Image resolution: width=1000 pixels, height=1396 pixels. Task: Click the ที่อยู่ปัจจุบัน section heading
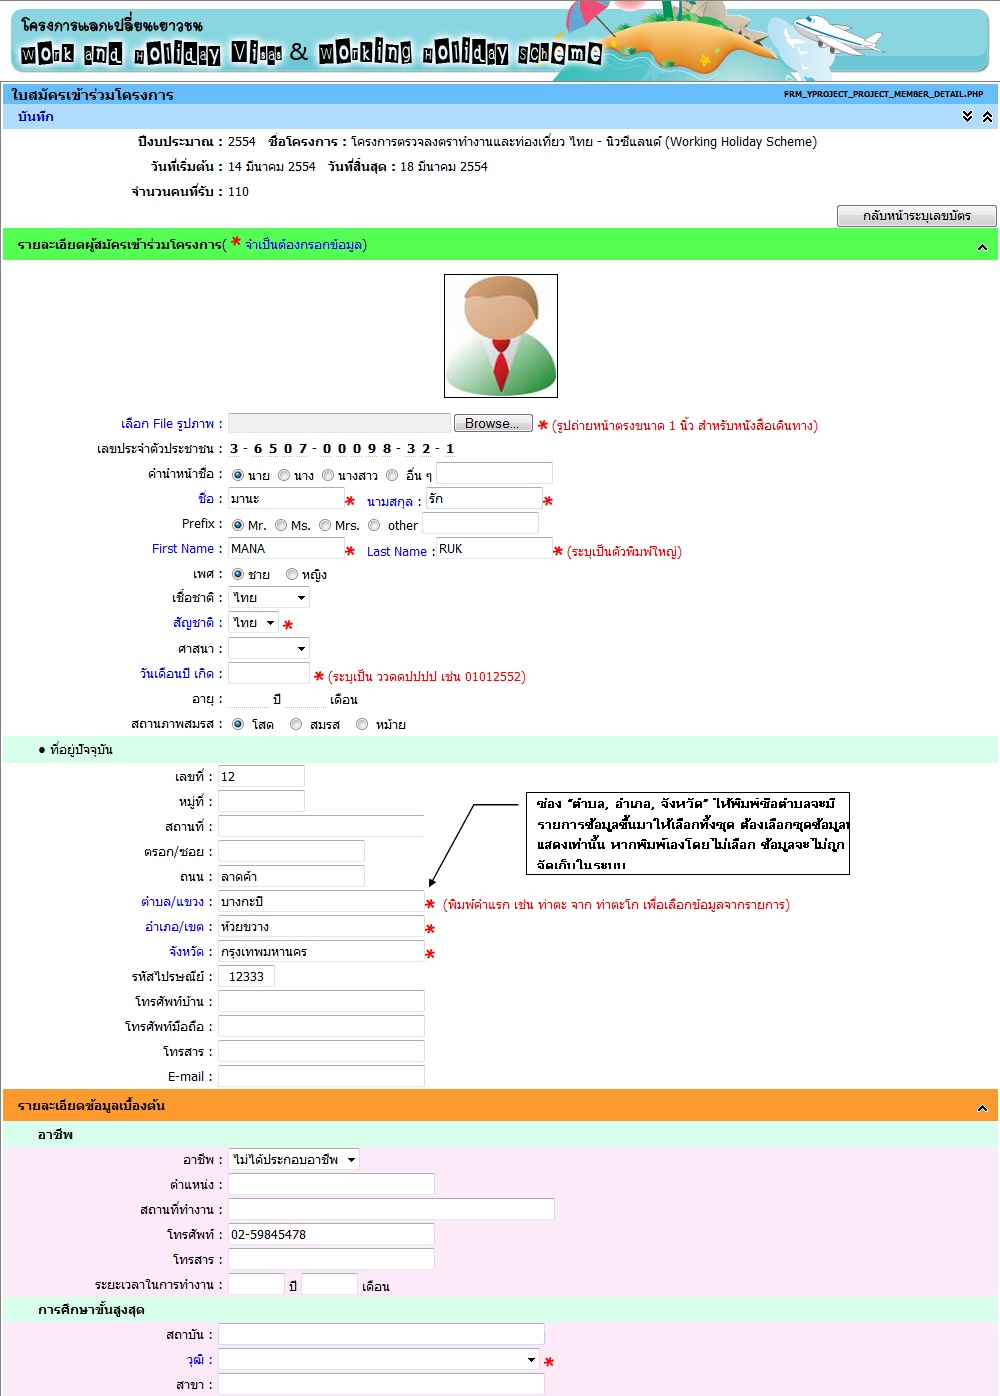click(81, 750)
